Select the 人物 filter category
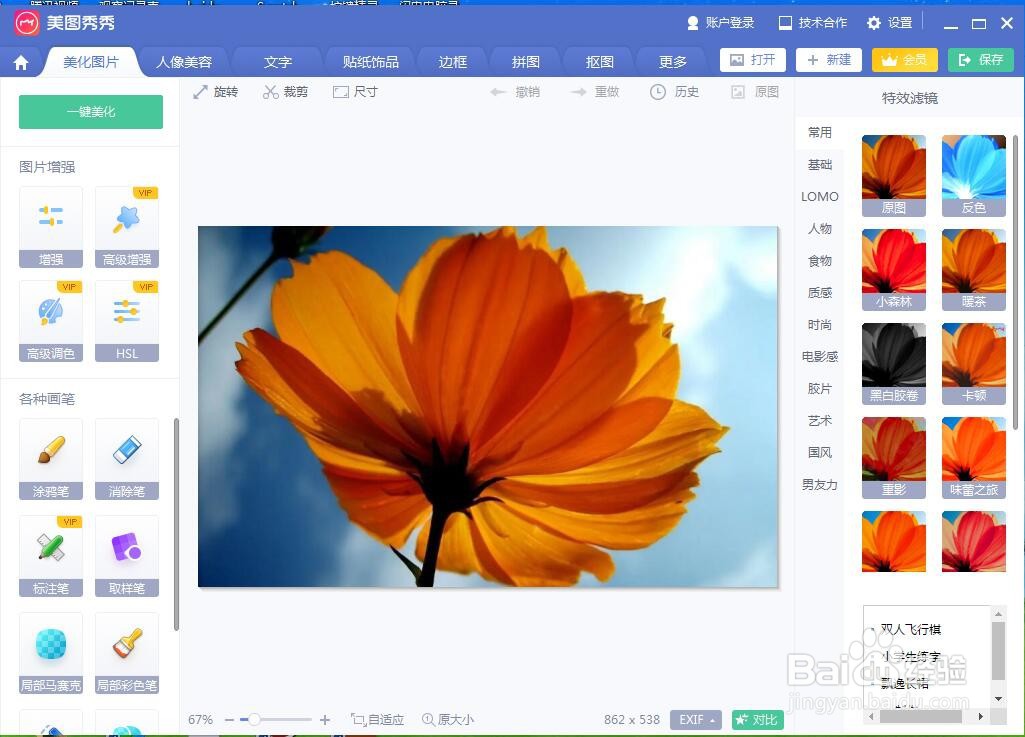Screen dimensions: 1025x737 click(820, 229)
